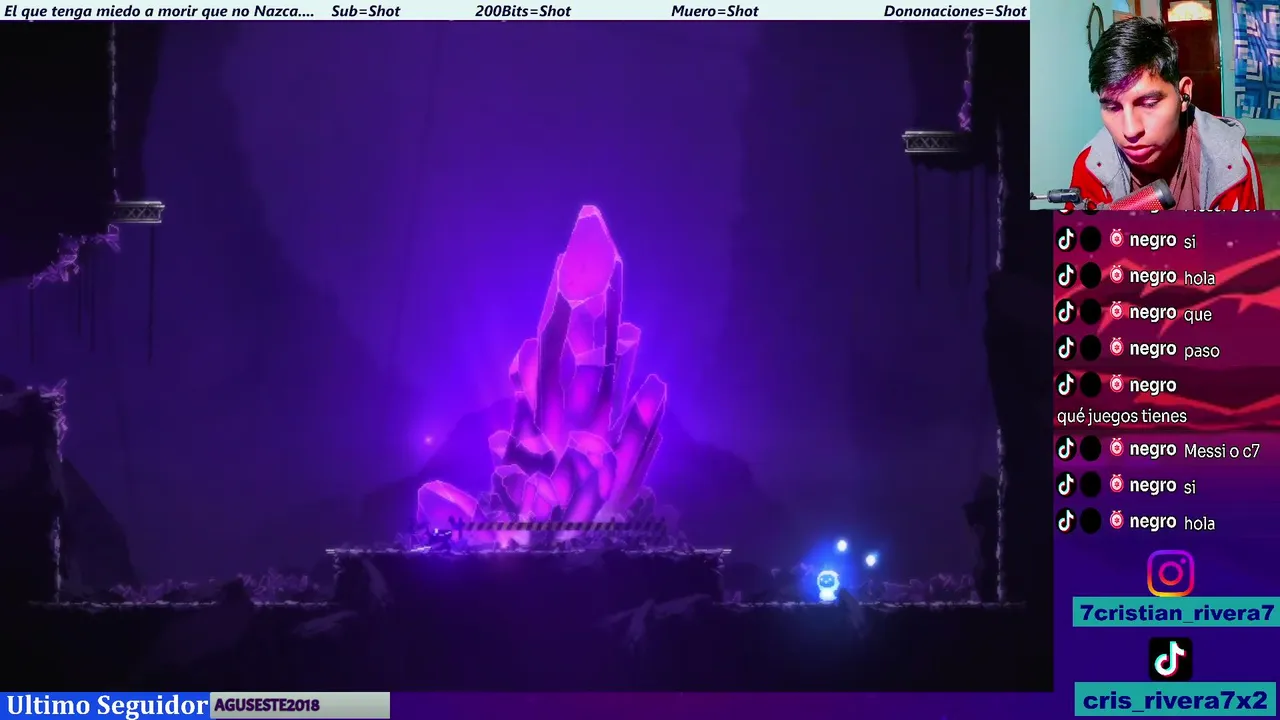
Task: Click the large TikTok logo above cris_rivera7x2
Action: click(x=1170, y=658)
